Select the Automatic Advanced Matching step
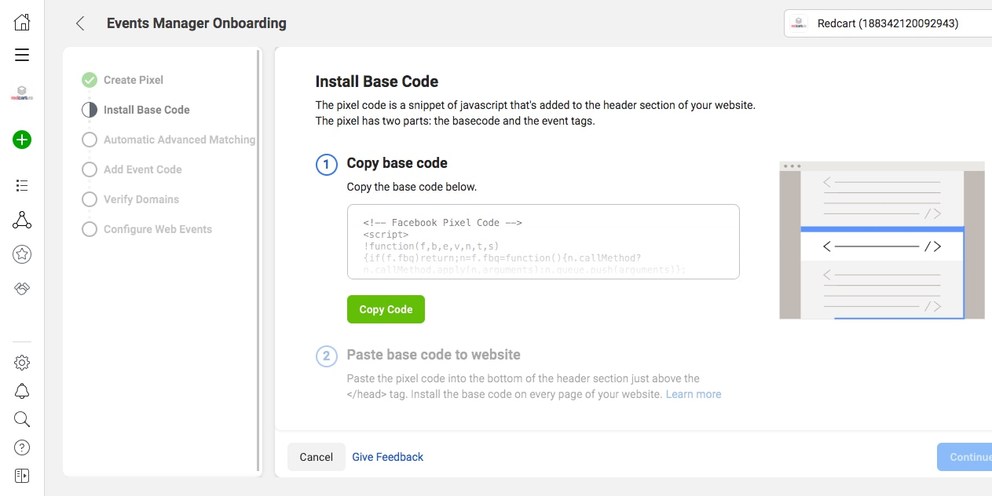 pyautogui.click(x=178, y=140)
